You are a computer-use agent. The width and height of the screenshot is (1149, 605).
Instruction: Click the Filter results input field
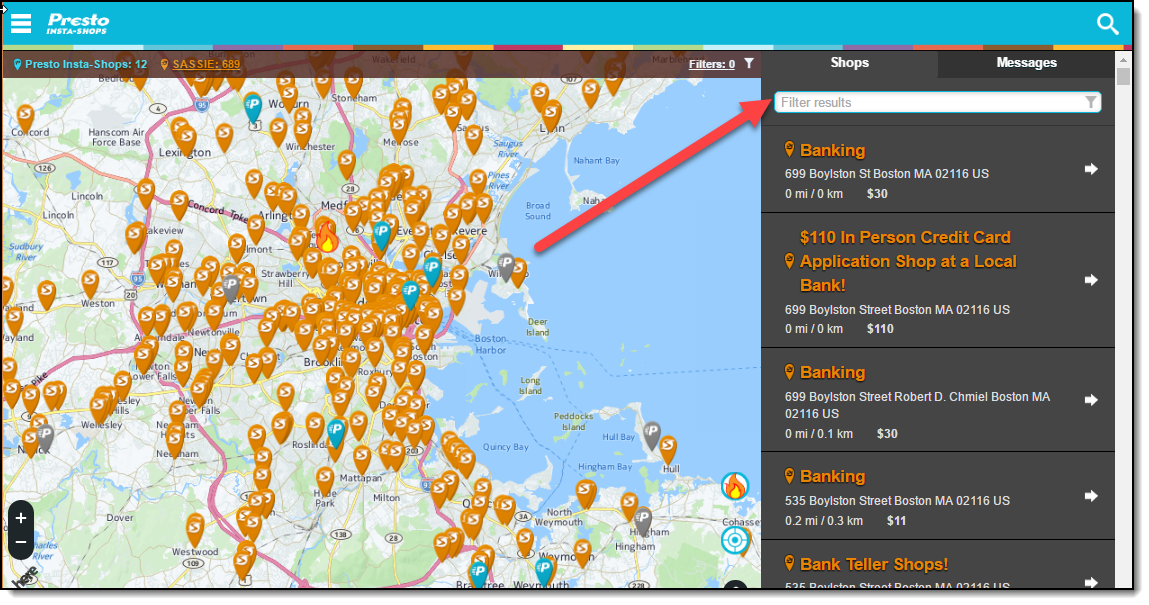tap(937, 103)
